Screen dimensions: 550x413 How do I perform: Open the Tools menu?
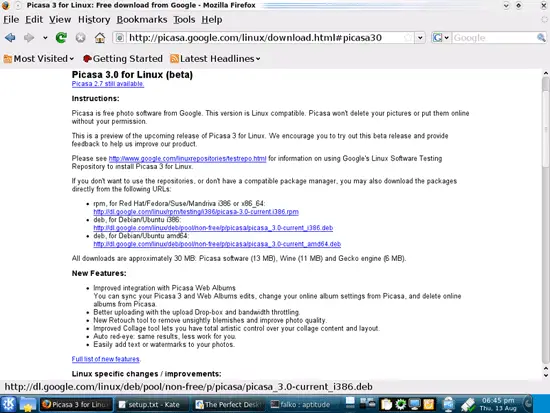[x=184, y=20]
